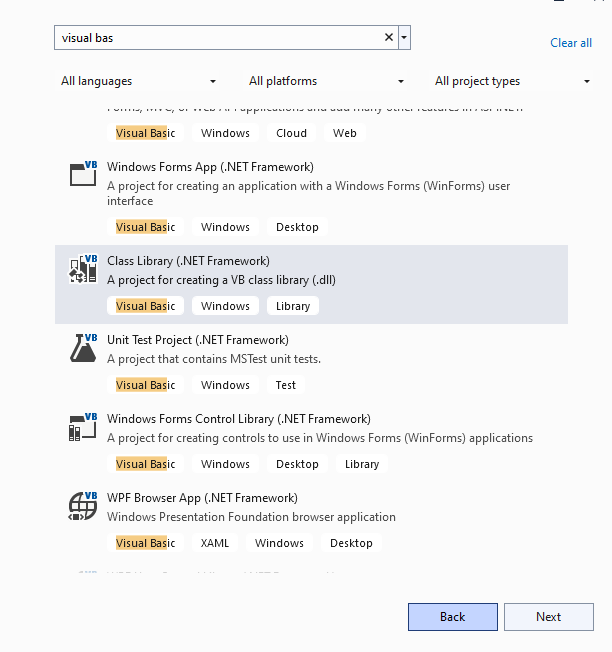The height and width of the screenshot is (652, 612).
Task: Click the Unit Test Project flask icon
Action: [x=83, y=348]
